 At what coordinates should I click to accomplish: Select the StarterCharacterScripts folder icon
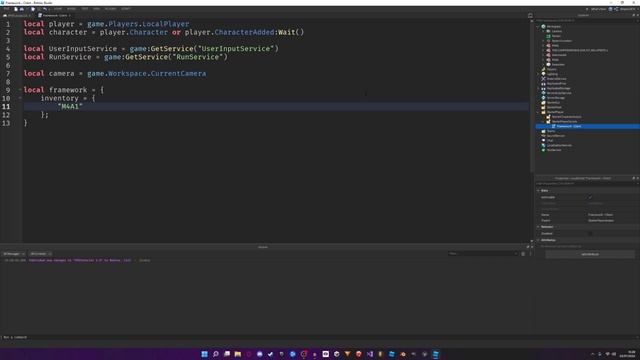pyautogui.click(x=549, y=117)
